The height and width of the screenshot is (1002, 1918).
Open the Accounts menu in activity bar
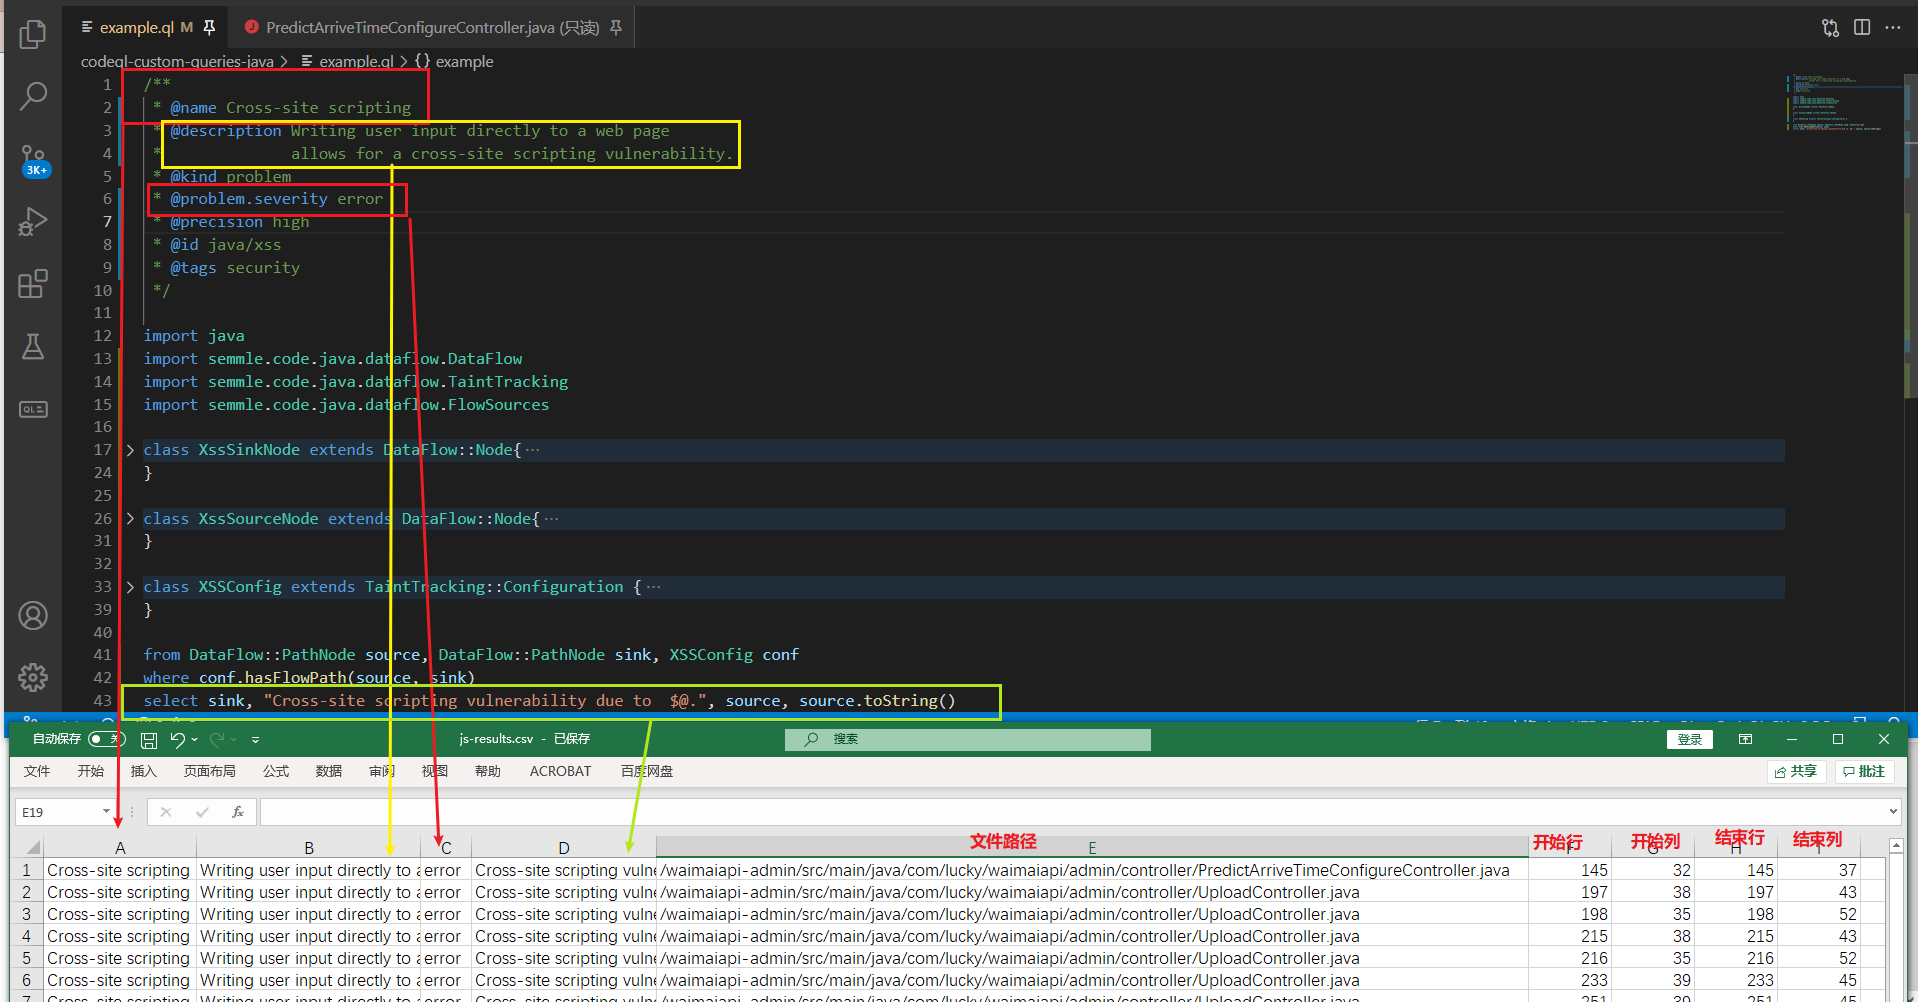pos(33,615)
